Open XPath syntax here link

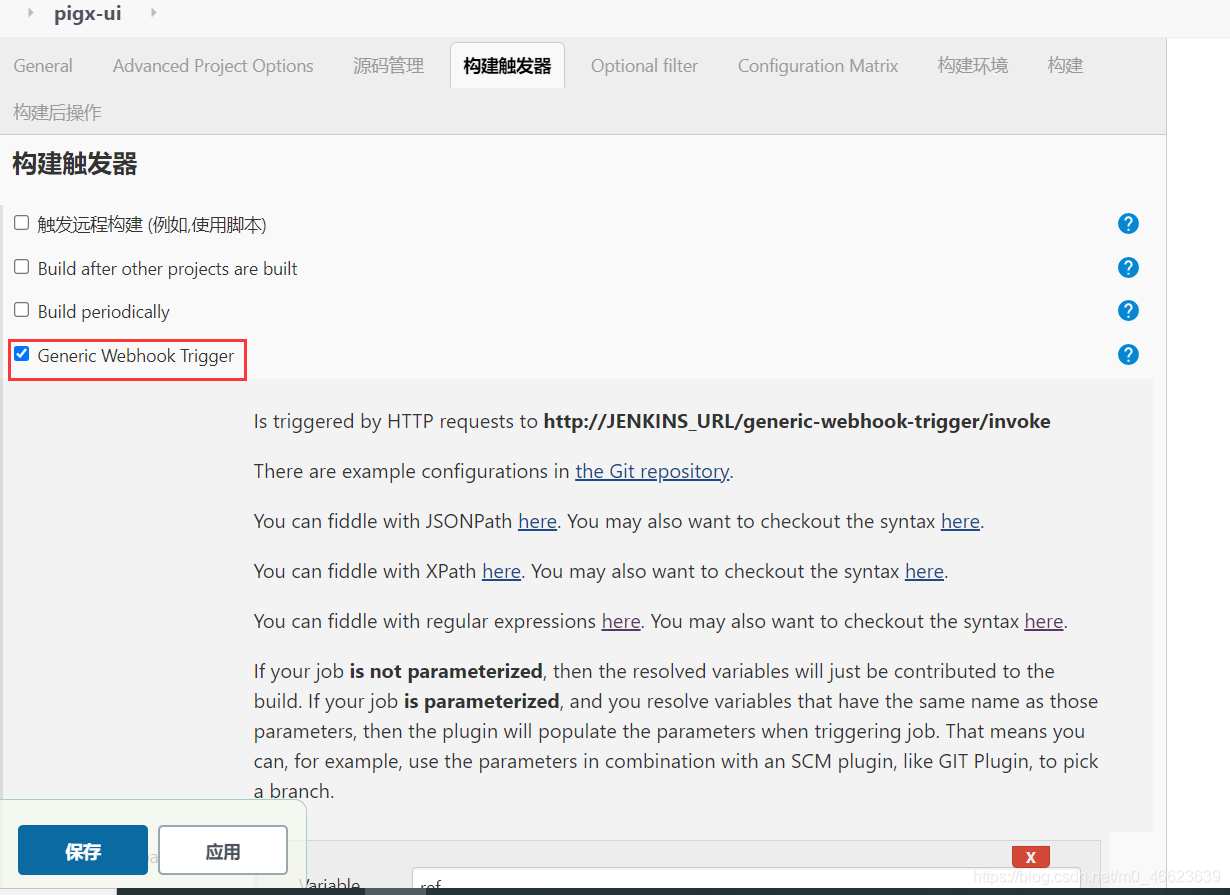click(x=924, y=571)
